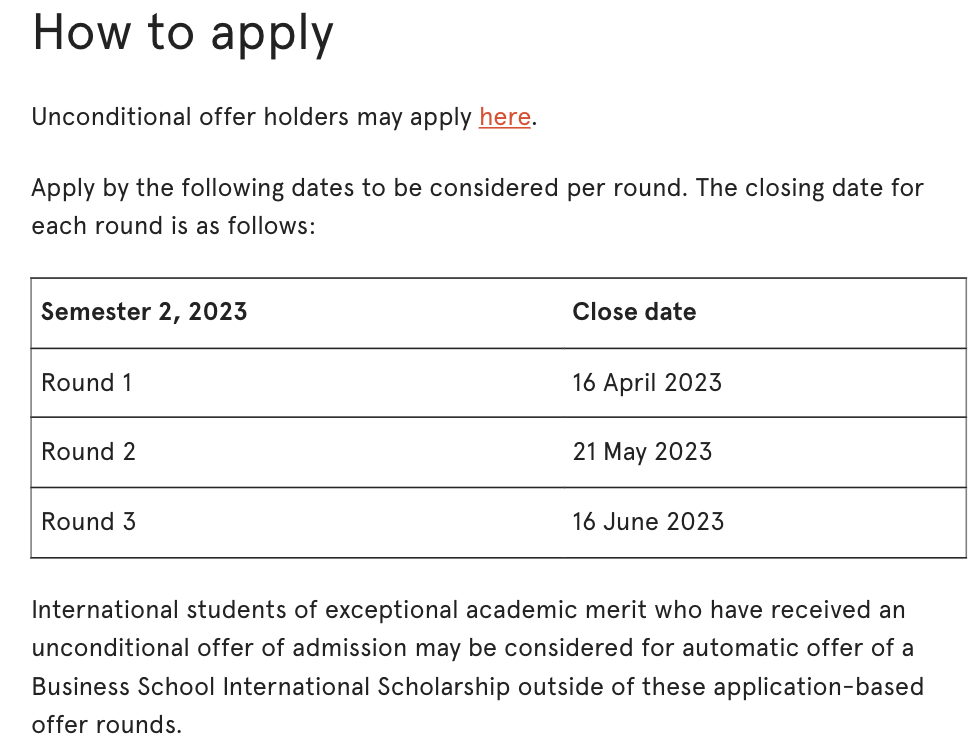Click the "Round 2" table cell
Screen dimensions: 978x742
(x=88, y=452)
